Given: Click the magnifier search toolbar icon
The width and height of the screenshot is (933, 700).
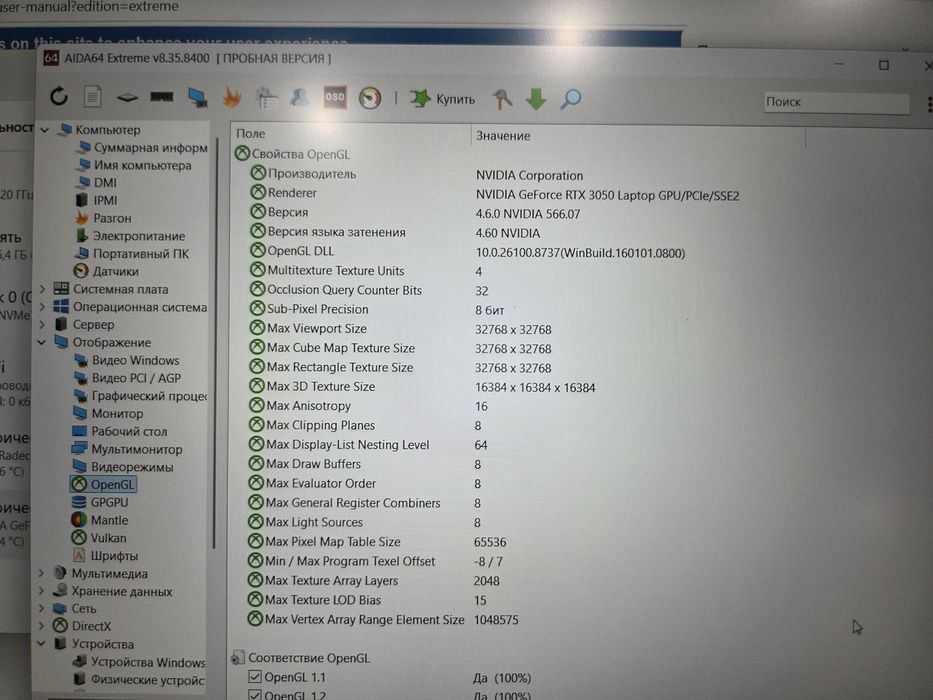Looking at the screenshot, I should click(570, 99).
